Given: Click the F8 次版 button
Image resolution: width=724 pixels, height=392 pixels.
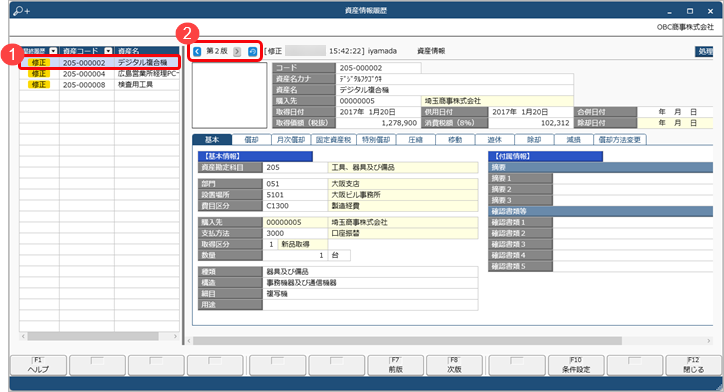Looking at the screenshot, I should 454,365.
